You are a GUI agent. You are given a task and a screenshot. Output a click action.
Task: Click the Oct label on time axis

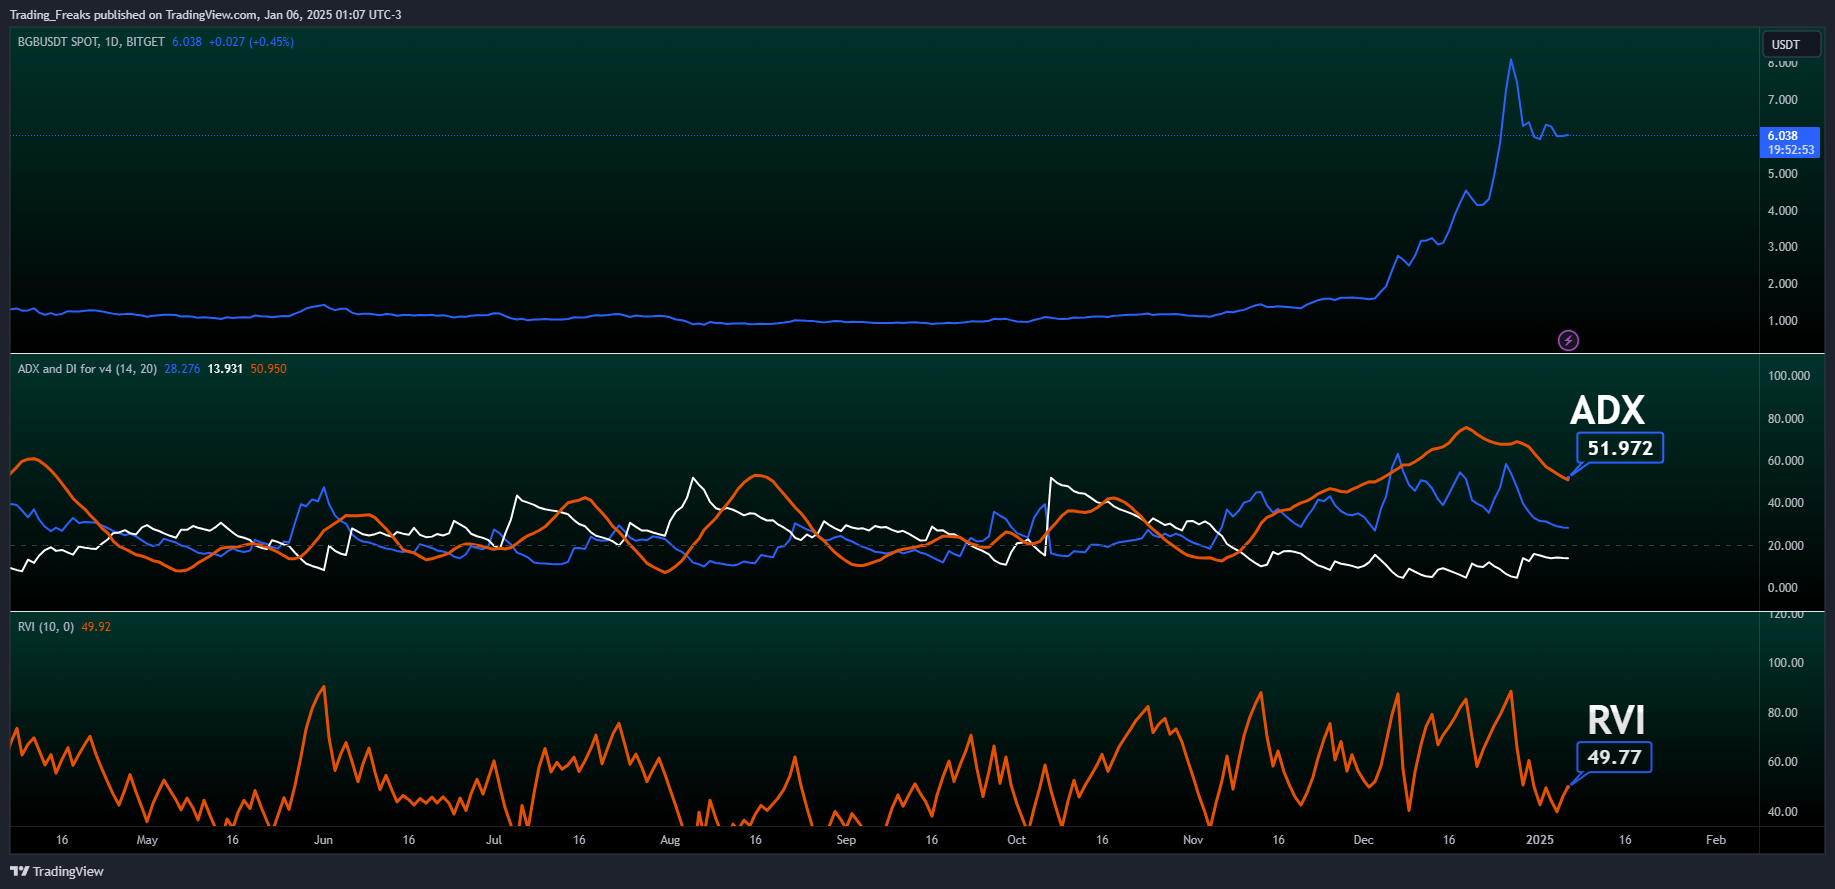tap(1016, 840)
